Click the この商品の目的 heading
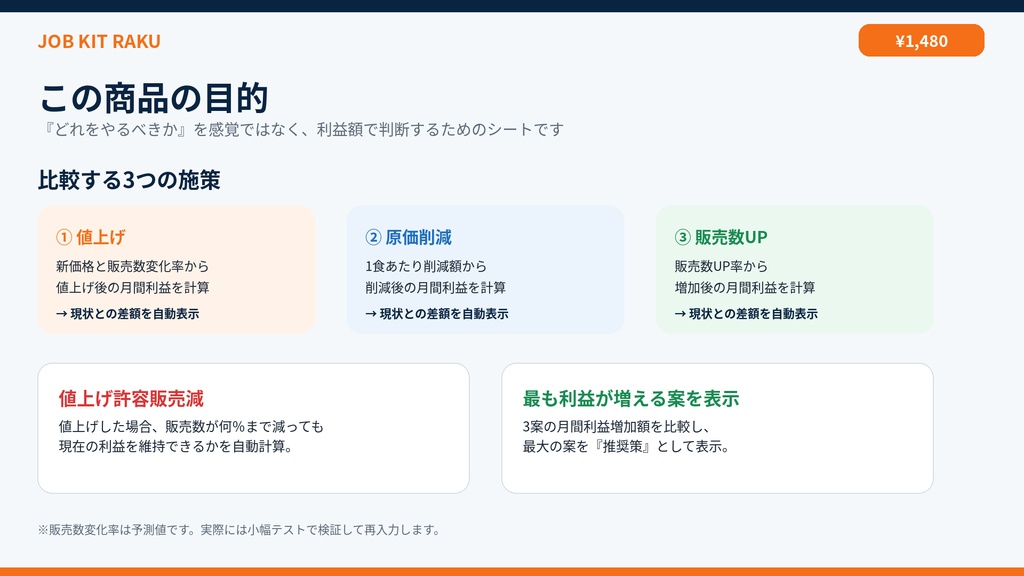This screenshot has height=576, width=1024. point(153,98)
